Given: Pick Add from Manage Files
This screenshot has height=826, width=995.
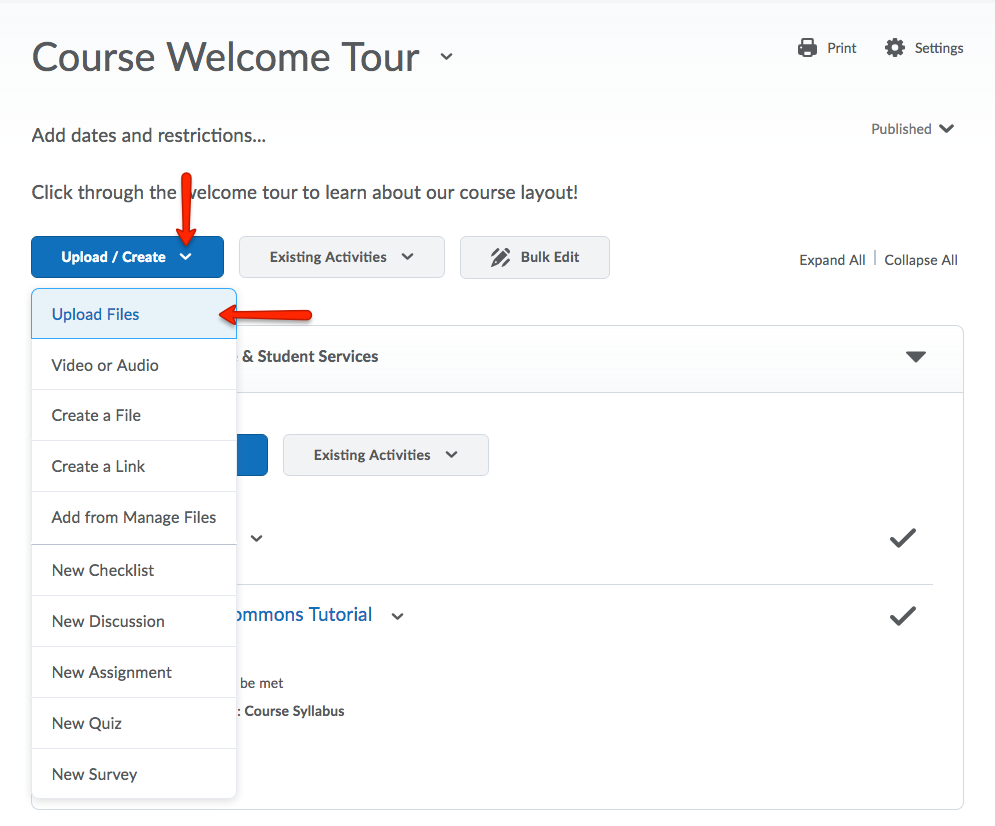Looking at the screenshot, I should (134, 517).
